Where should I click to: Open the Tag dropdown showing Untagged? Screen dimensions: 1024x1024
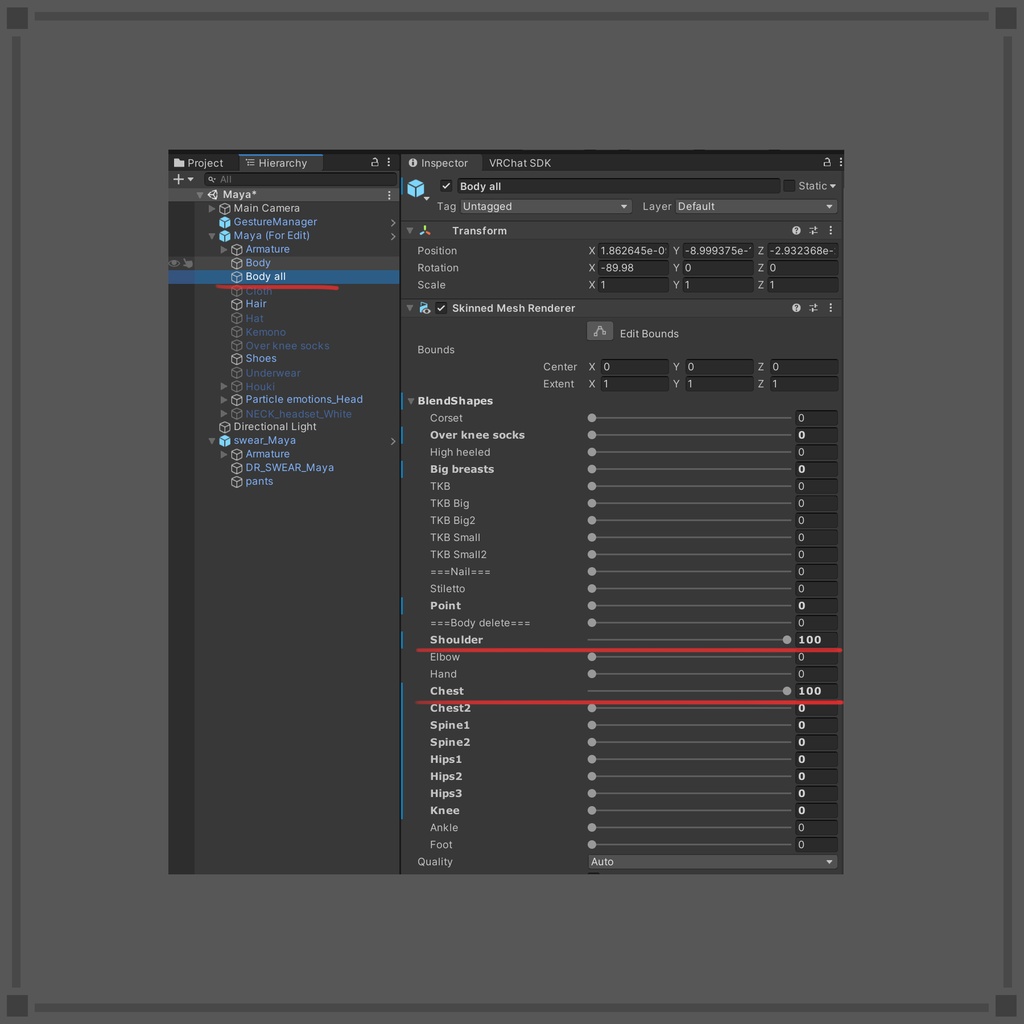(546, 206)
